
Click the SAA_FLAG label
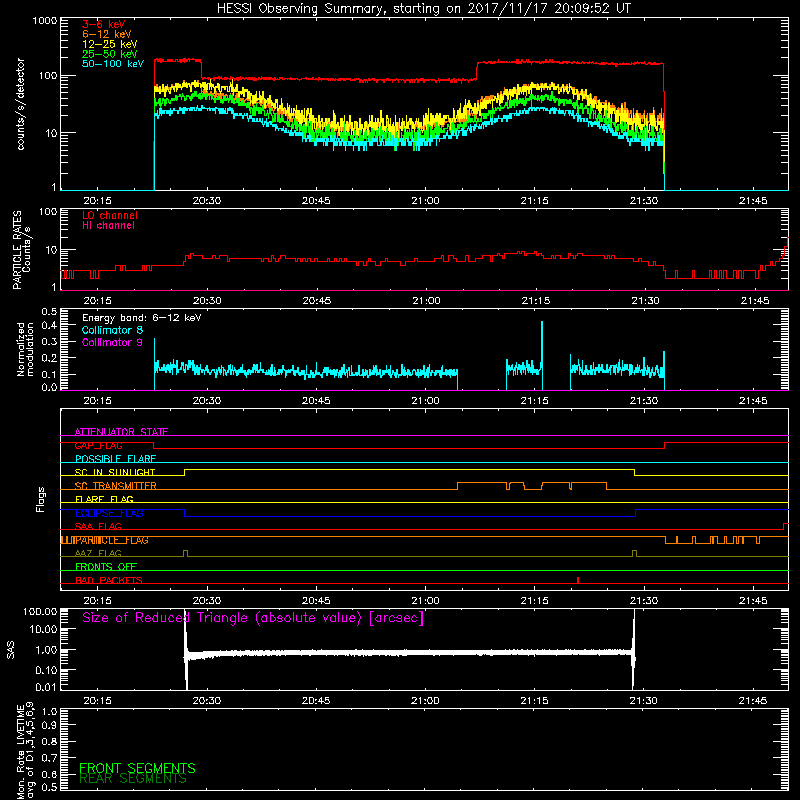(x=98, y=527)
